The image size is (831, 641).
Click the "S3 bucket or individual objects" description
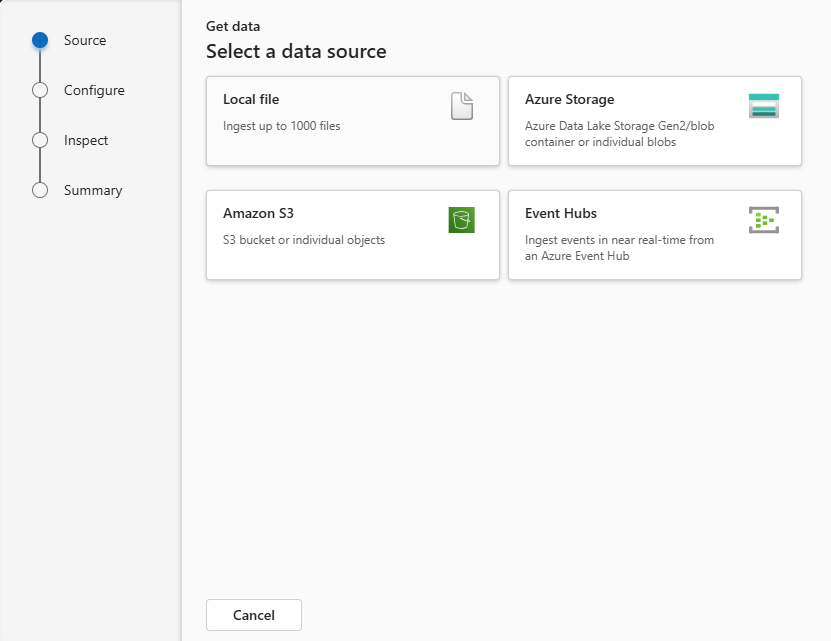303,240
